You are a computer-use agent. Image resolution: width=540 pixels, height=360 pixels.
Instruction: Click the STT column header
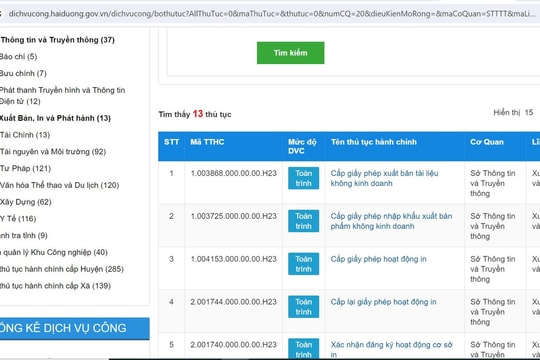click(x=171, y=142)
